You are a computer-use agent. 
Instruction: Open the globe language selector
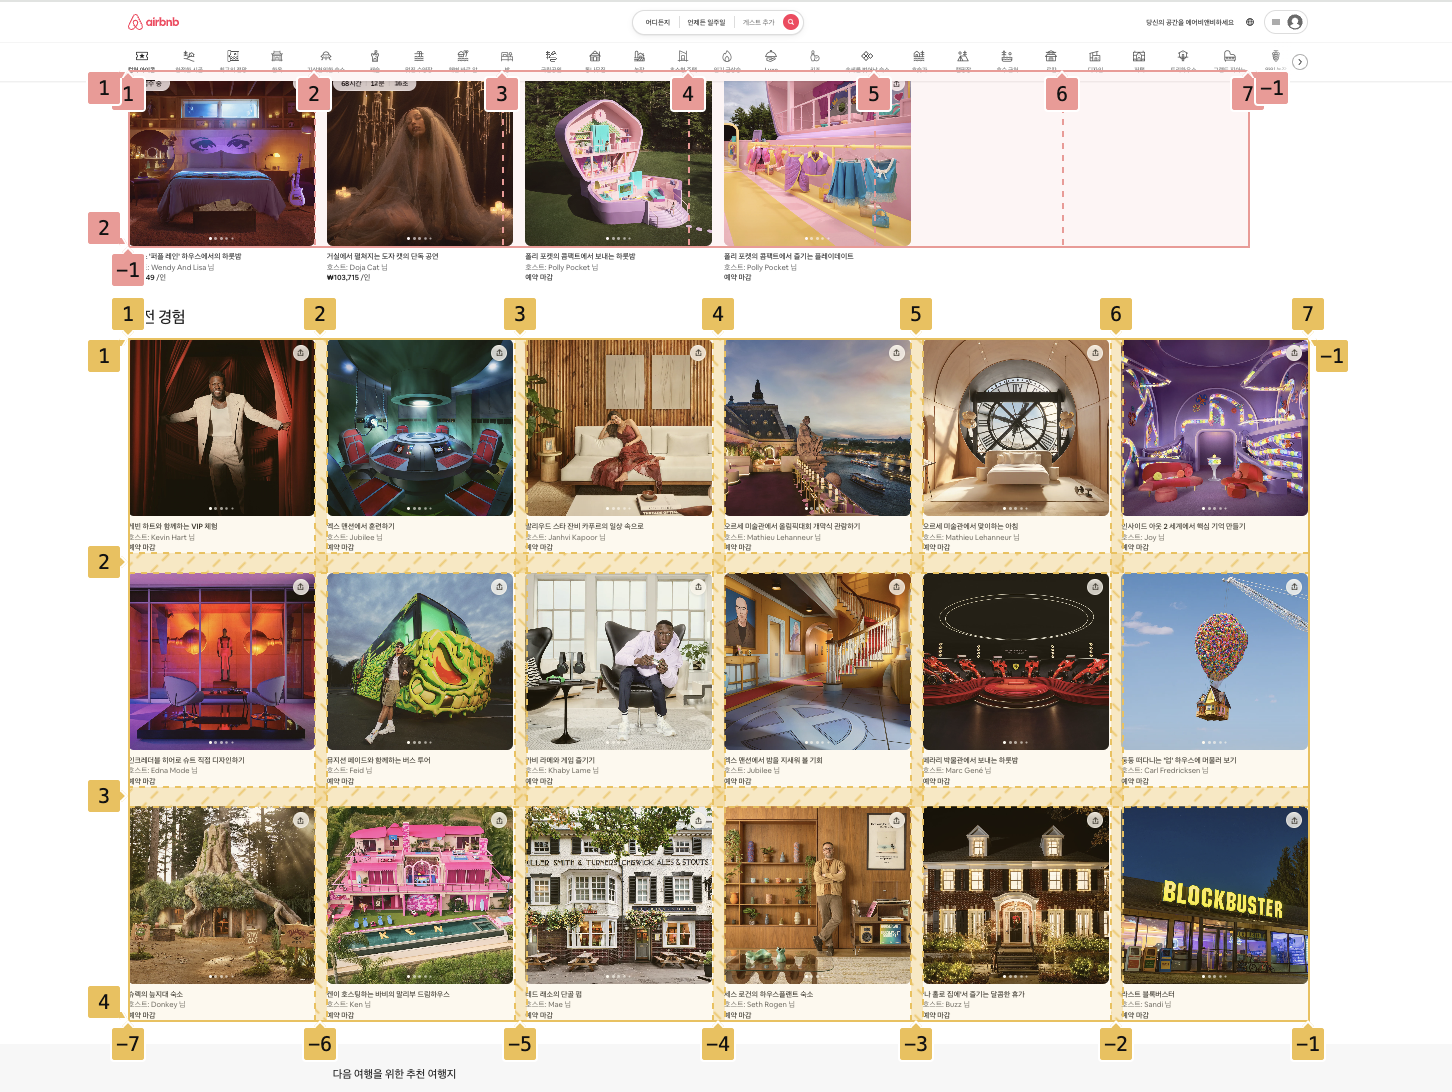click(x=1250, y=22)
